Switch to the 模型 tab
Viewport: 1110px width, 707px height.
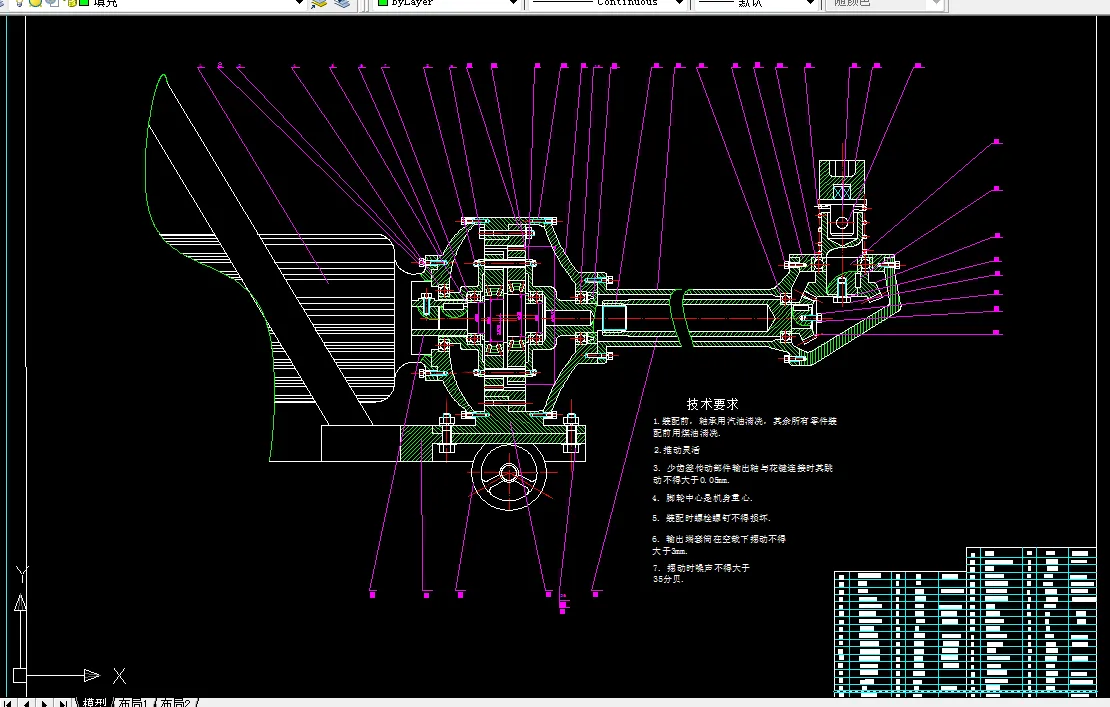(x=94, y=703)
